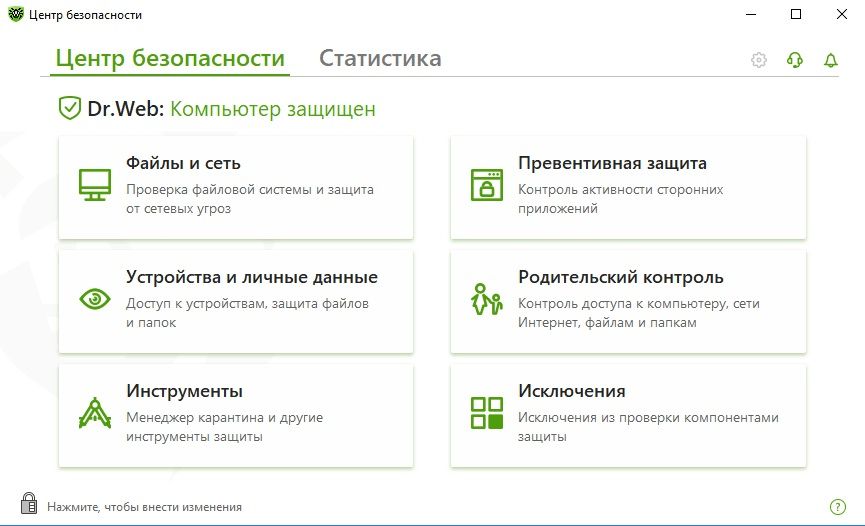Image resolution: width=865 pixels, height=526 pixels.
Task: Open the Файлы и сеть heading
Action: click(183, 163)
